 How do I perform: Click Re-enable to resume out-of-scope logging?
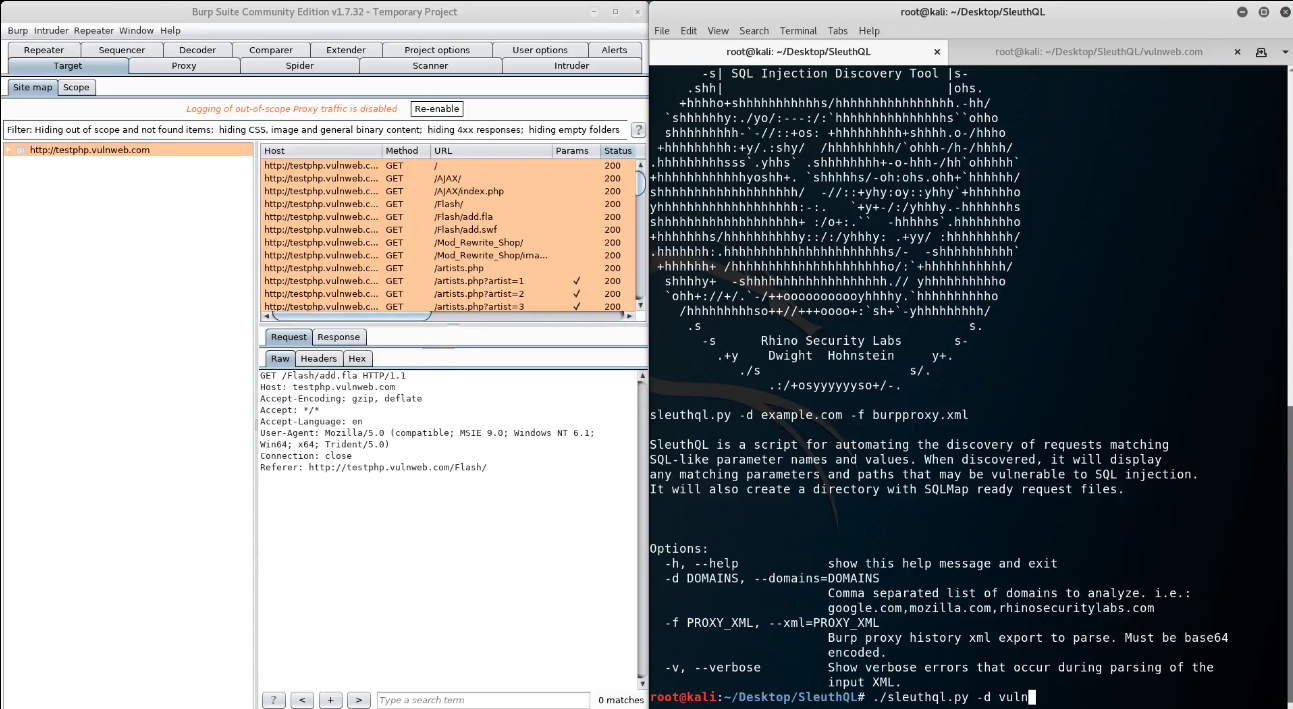[436, 108]
